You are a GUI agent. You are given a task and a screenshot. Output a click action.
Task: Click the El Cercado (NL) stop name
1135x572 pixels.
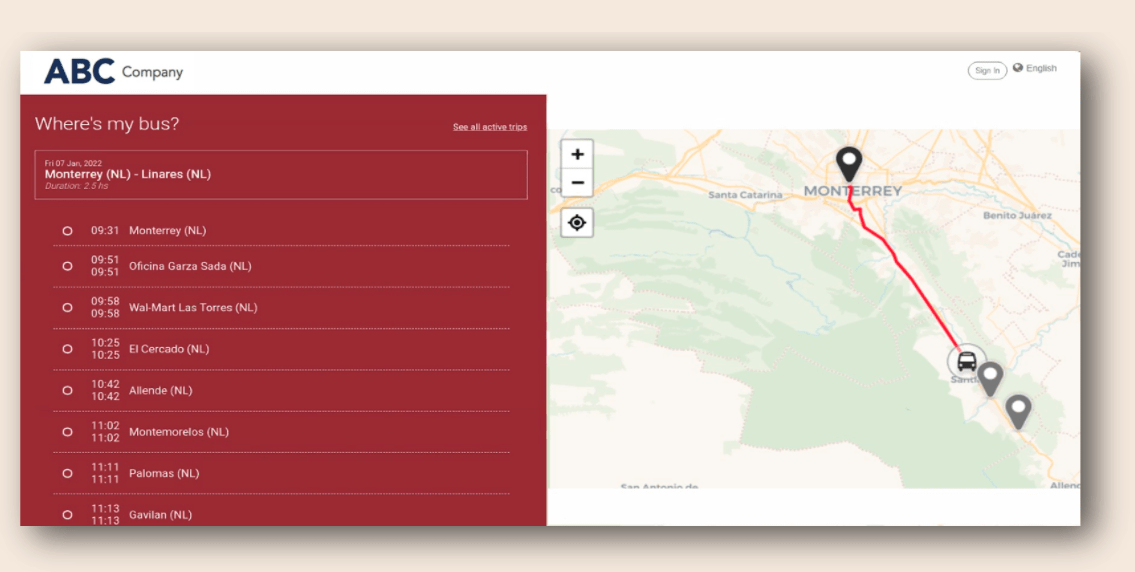coord(169,349)
